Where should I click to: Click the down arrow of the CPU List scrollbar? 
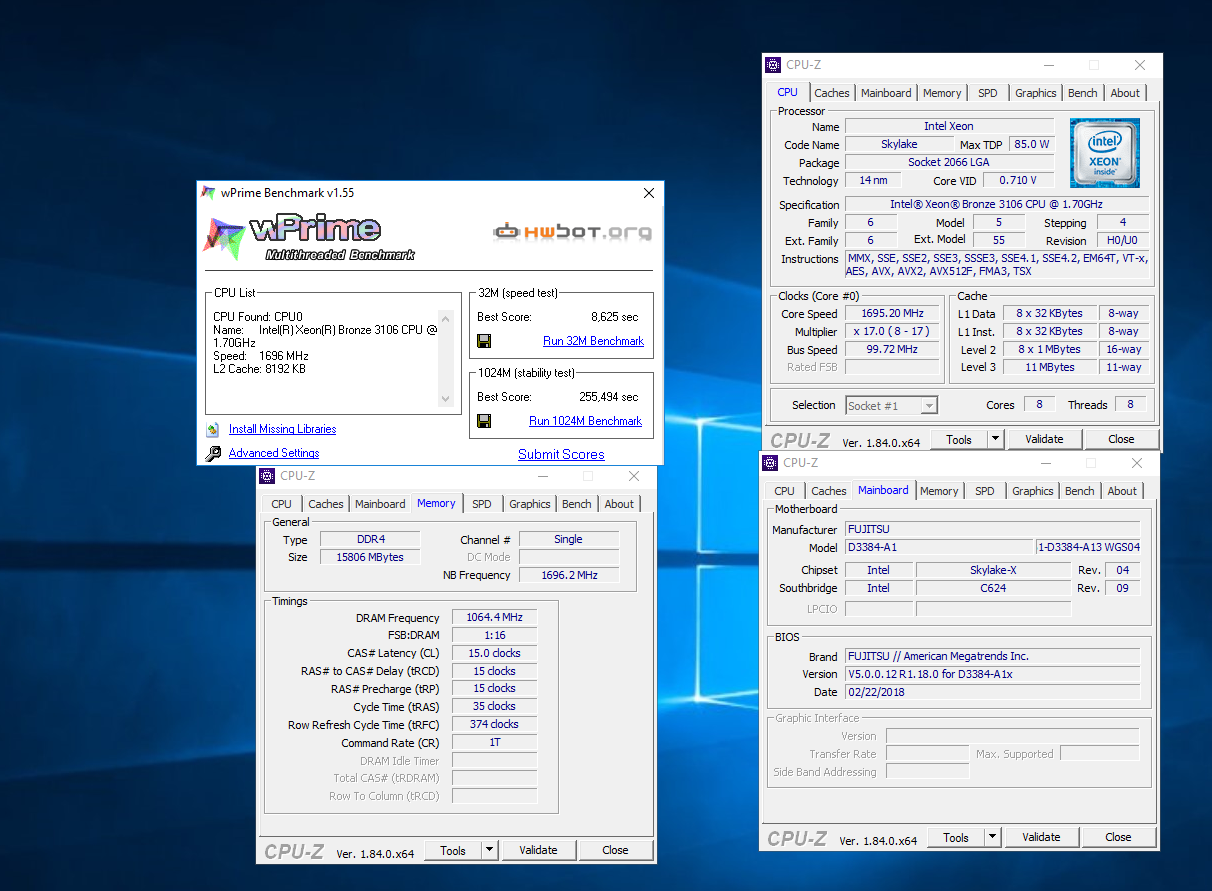(446, 399)
